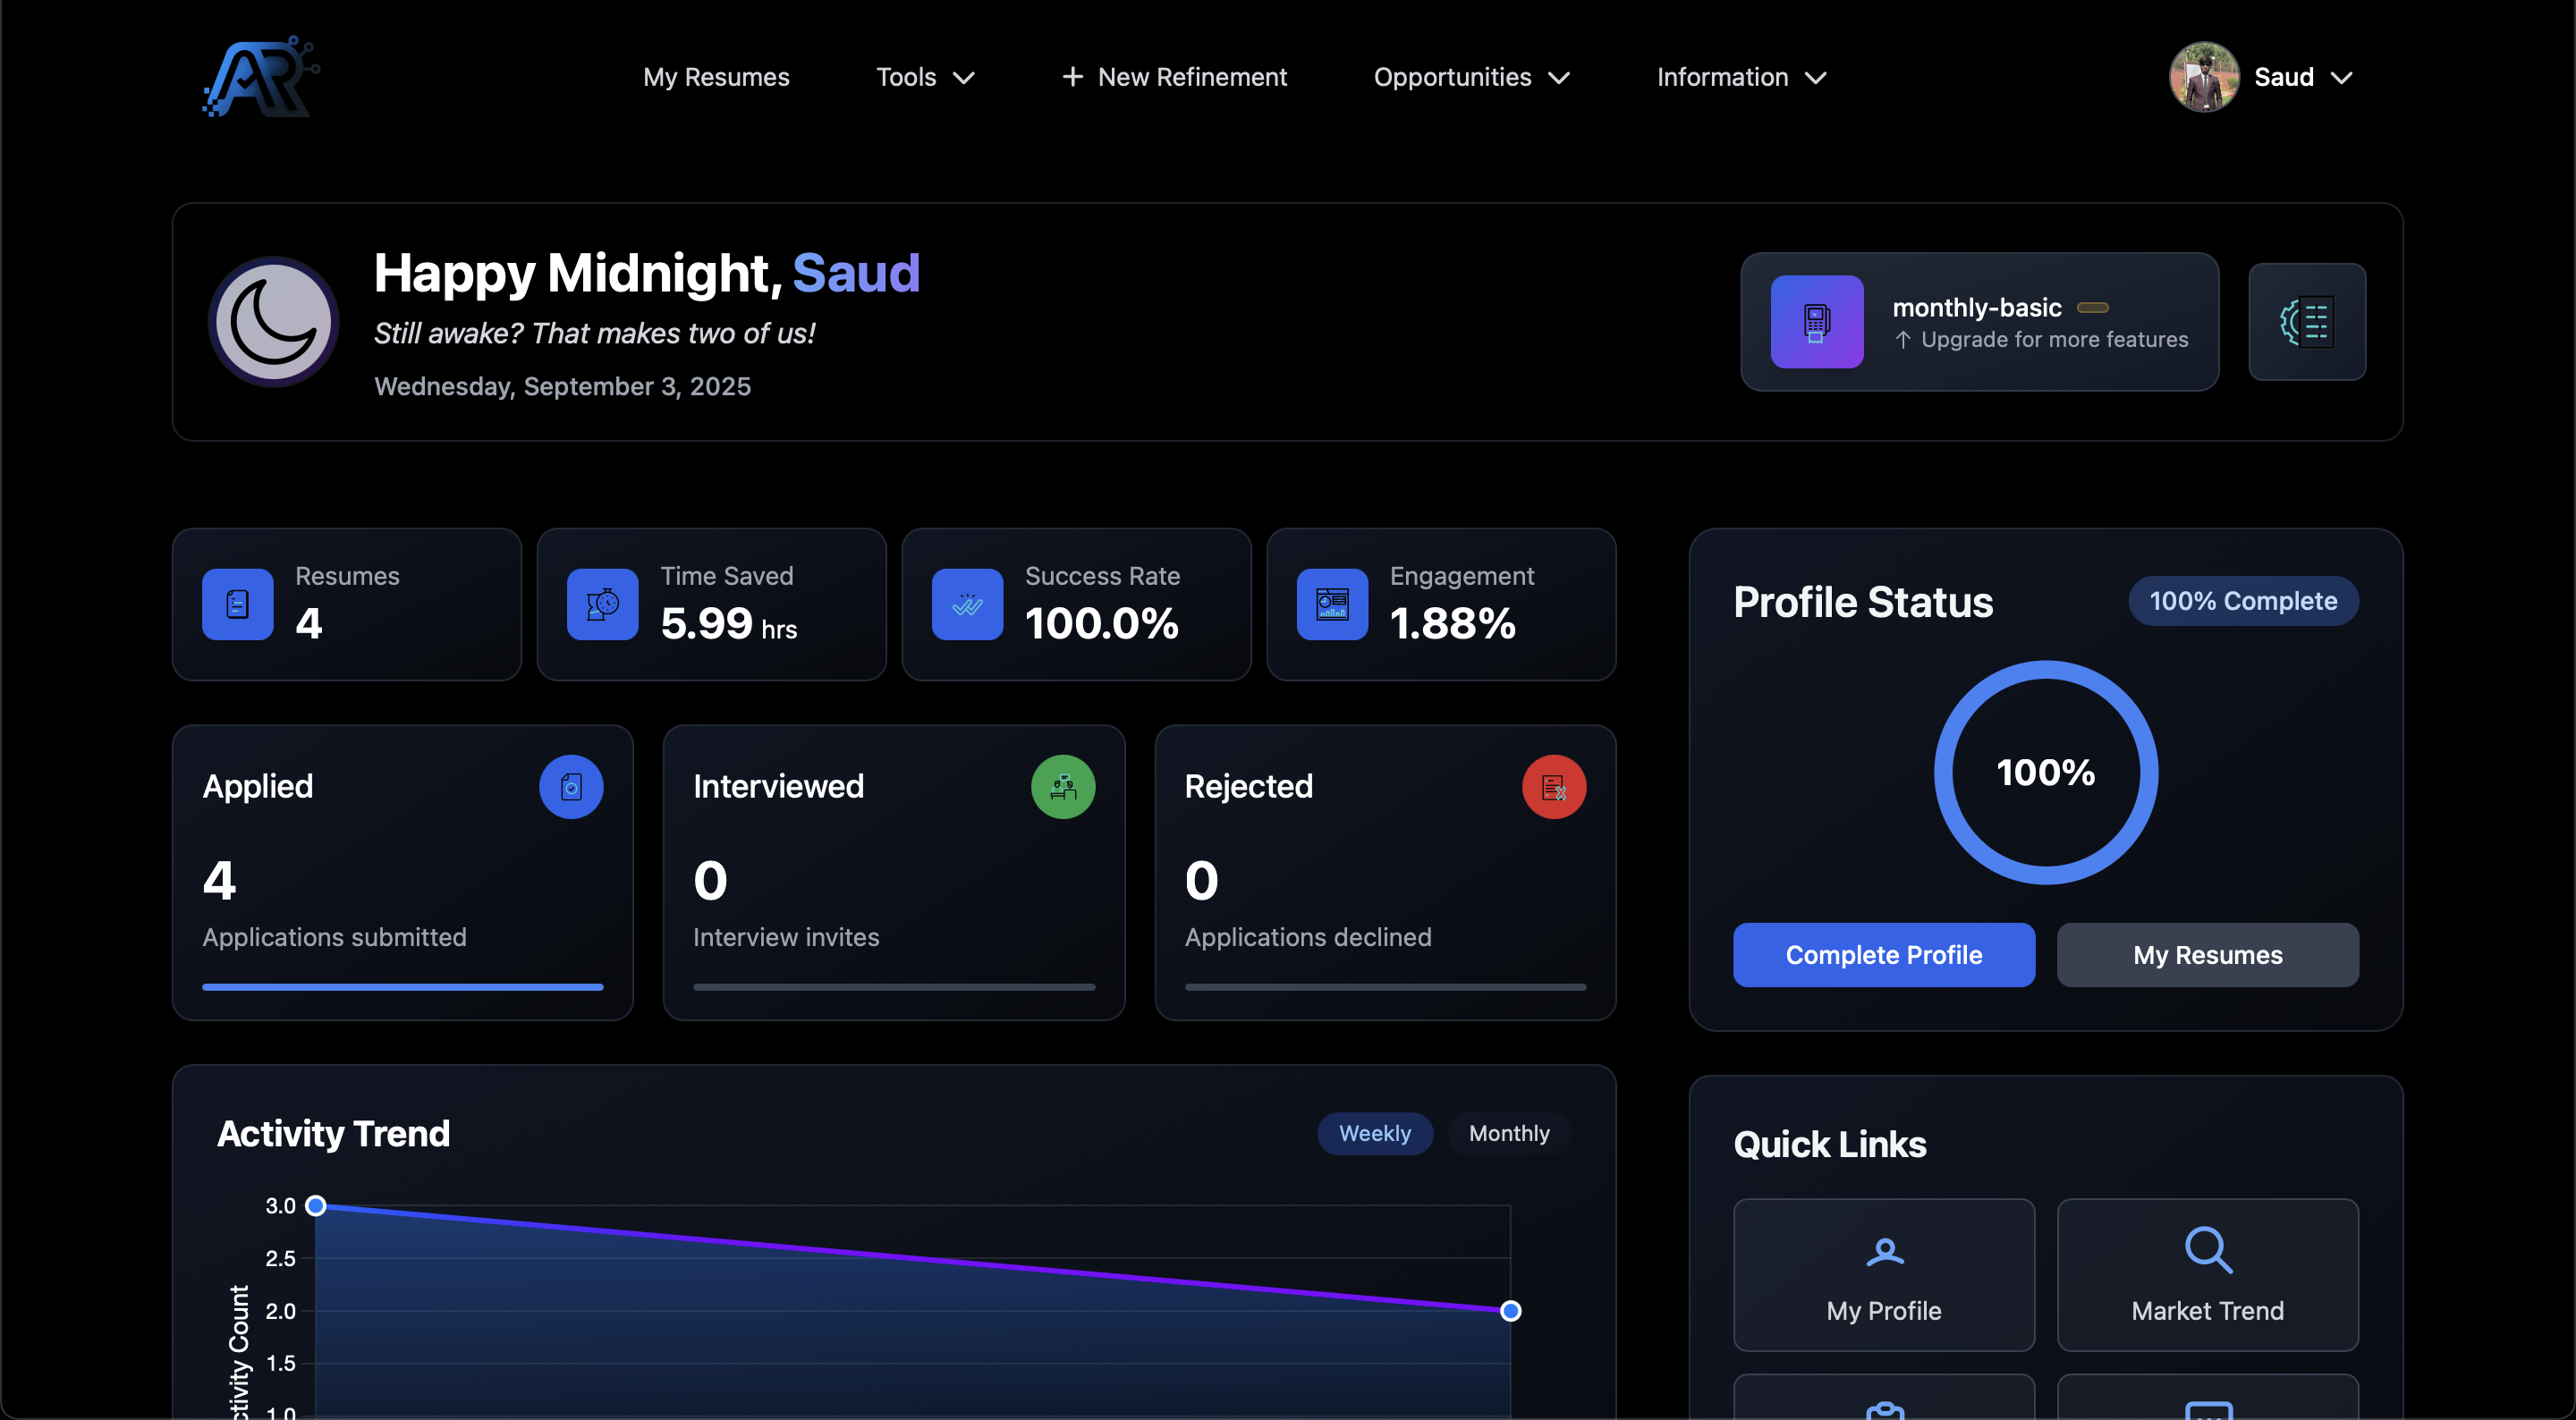Click the Engagement stat icon
The width and height of the screenshot is (2576, 1420).
pos(1332,604)
